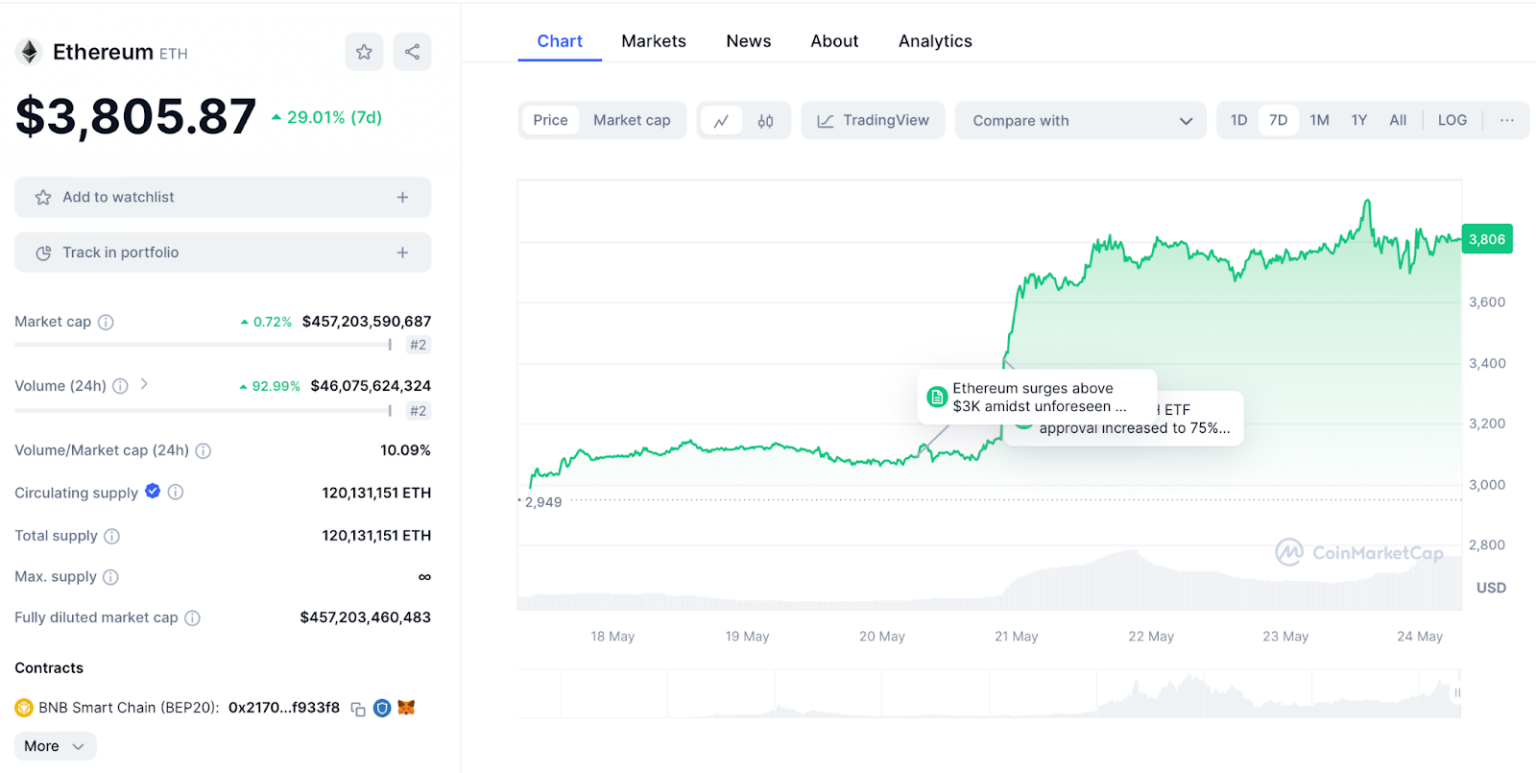Open the Analytics tab
This screenshot has width=1536, height=773.
[x=933, y=41]
